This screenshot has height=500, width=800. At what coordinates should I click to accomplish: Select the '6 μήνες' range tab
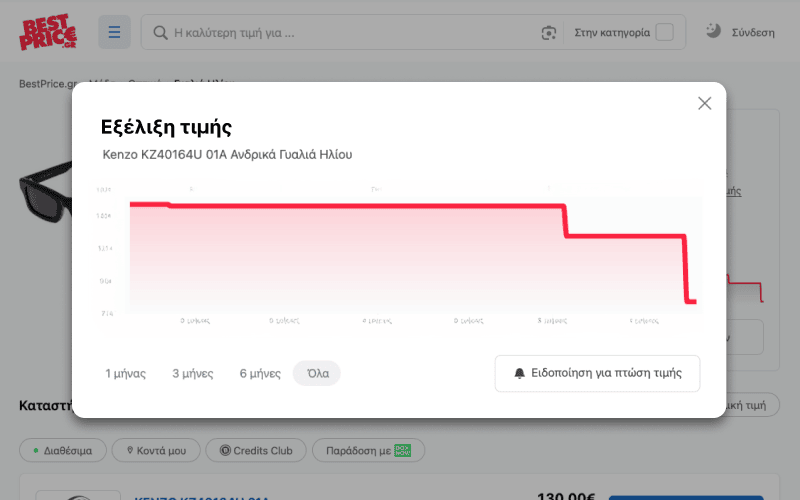pyautogui.click(x=260, y=373)
